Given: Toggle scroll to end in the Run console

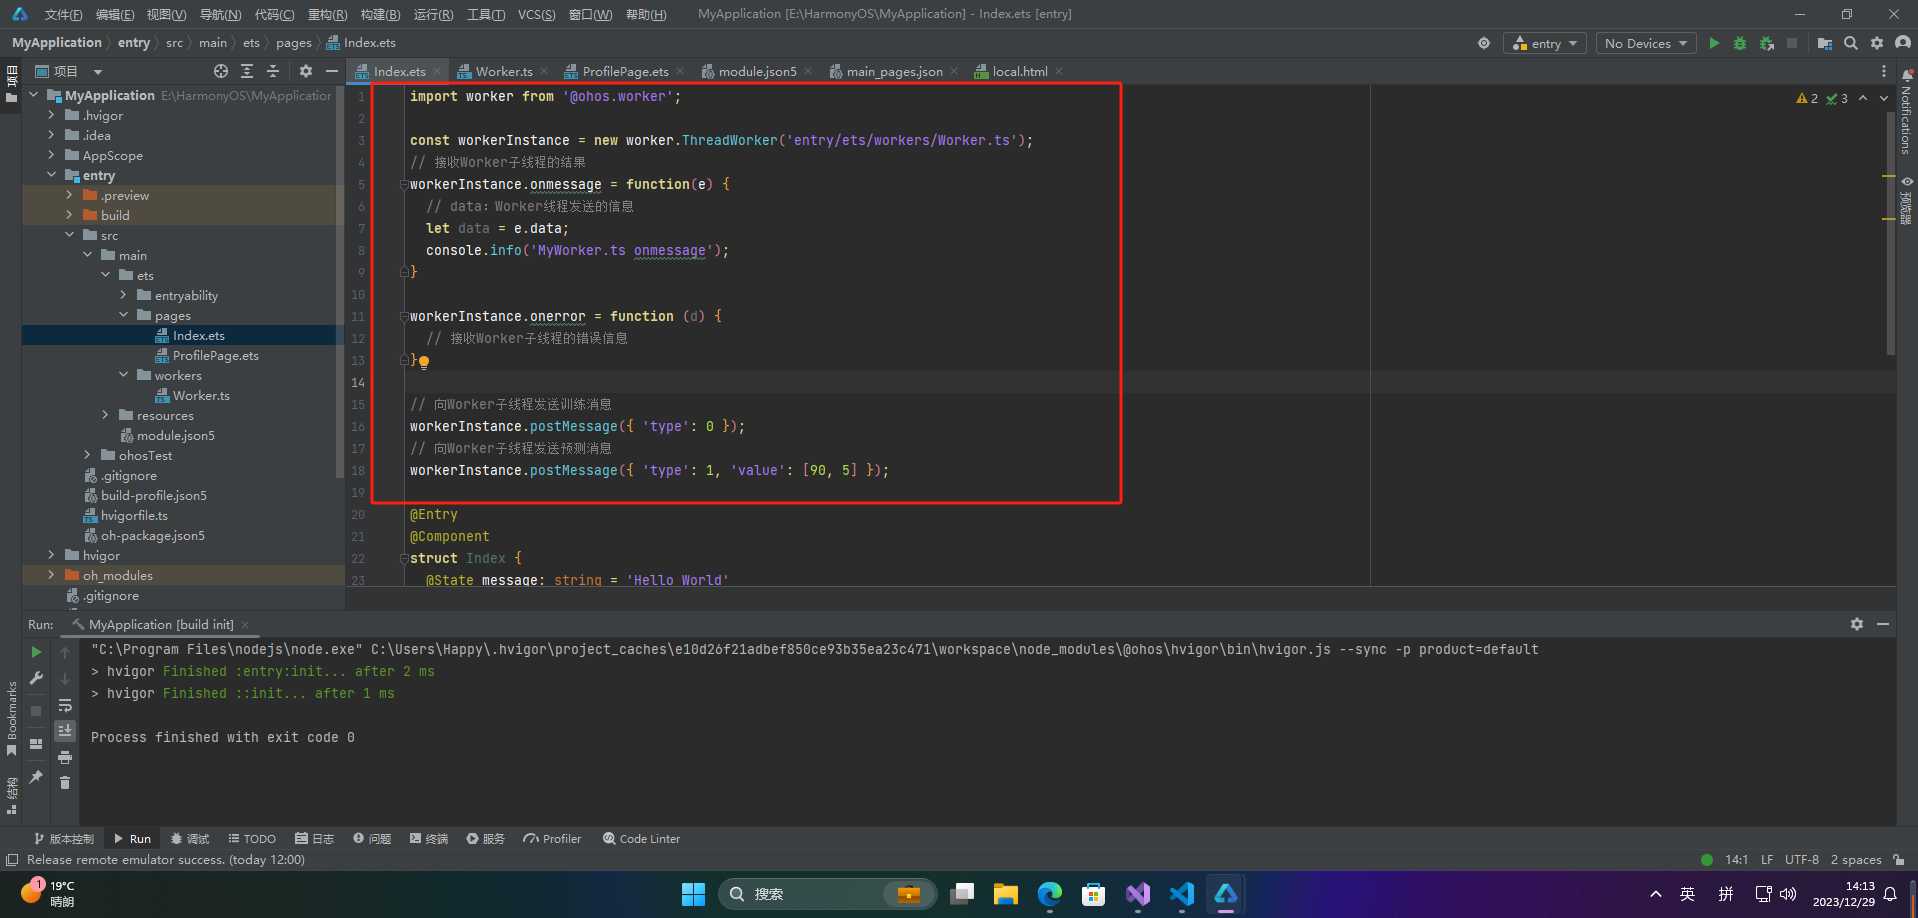Looking at the screenshot, I should click(65, 731).
